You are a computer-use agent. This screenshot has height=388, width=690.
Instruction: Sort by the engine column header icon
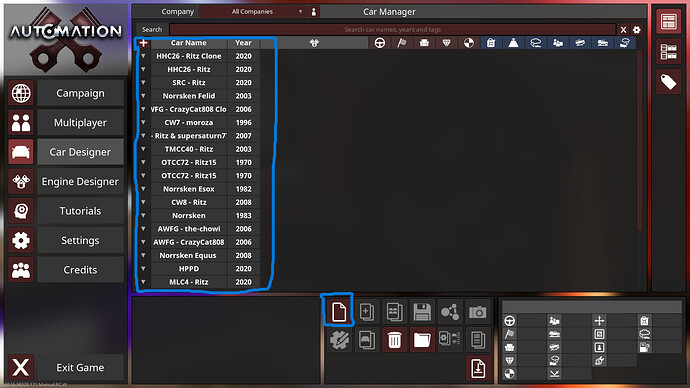point(314,43)
